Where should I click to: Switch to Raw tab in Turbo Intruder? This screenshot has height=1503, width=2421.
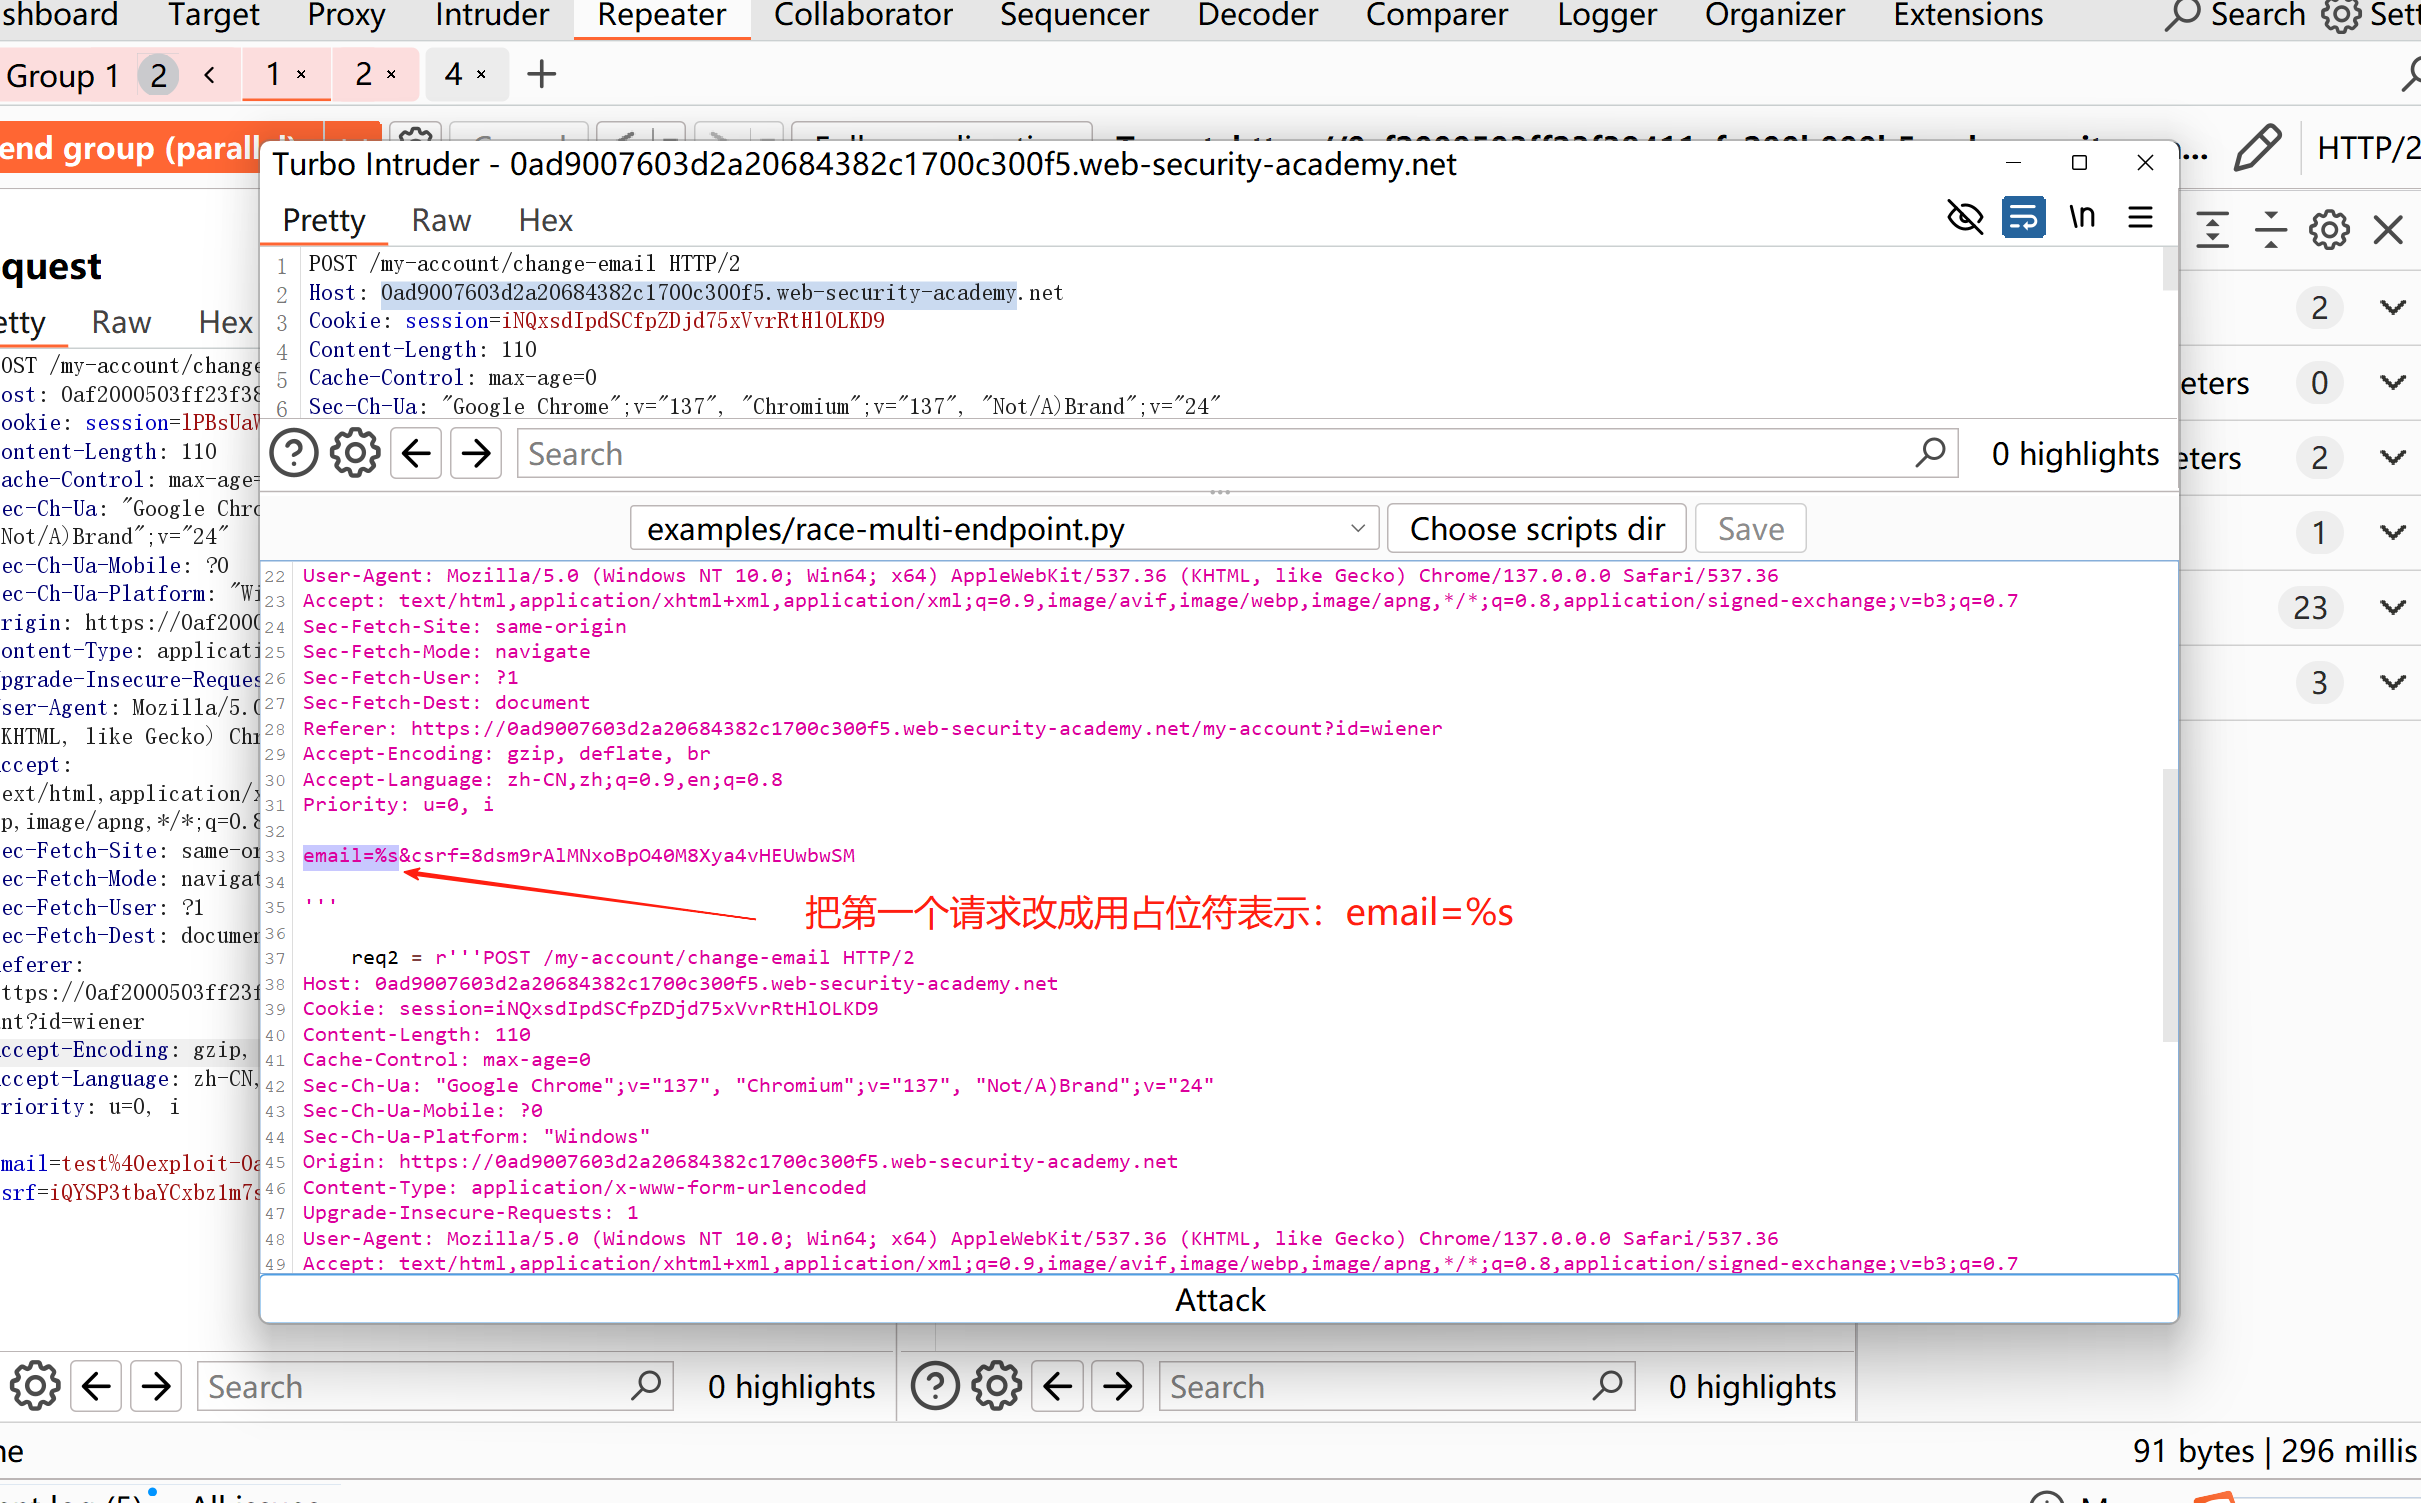[441, 220]
